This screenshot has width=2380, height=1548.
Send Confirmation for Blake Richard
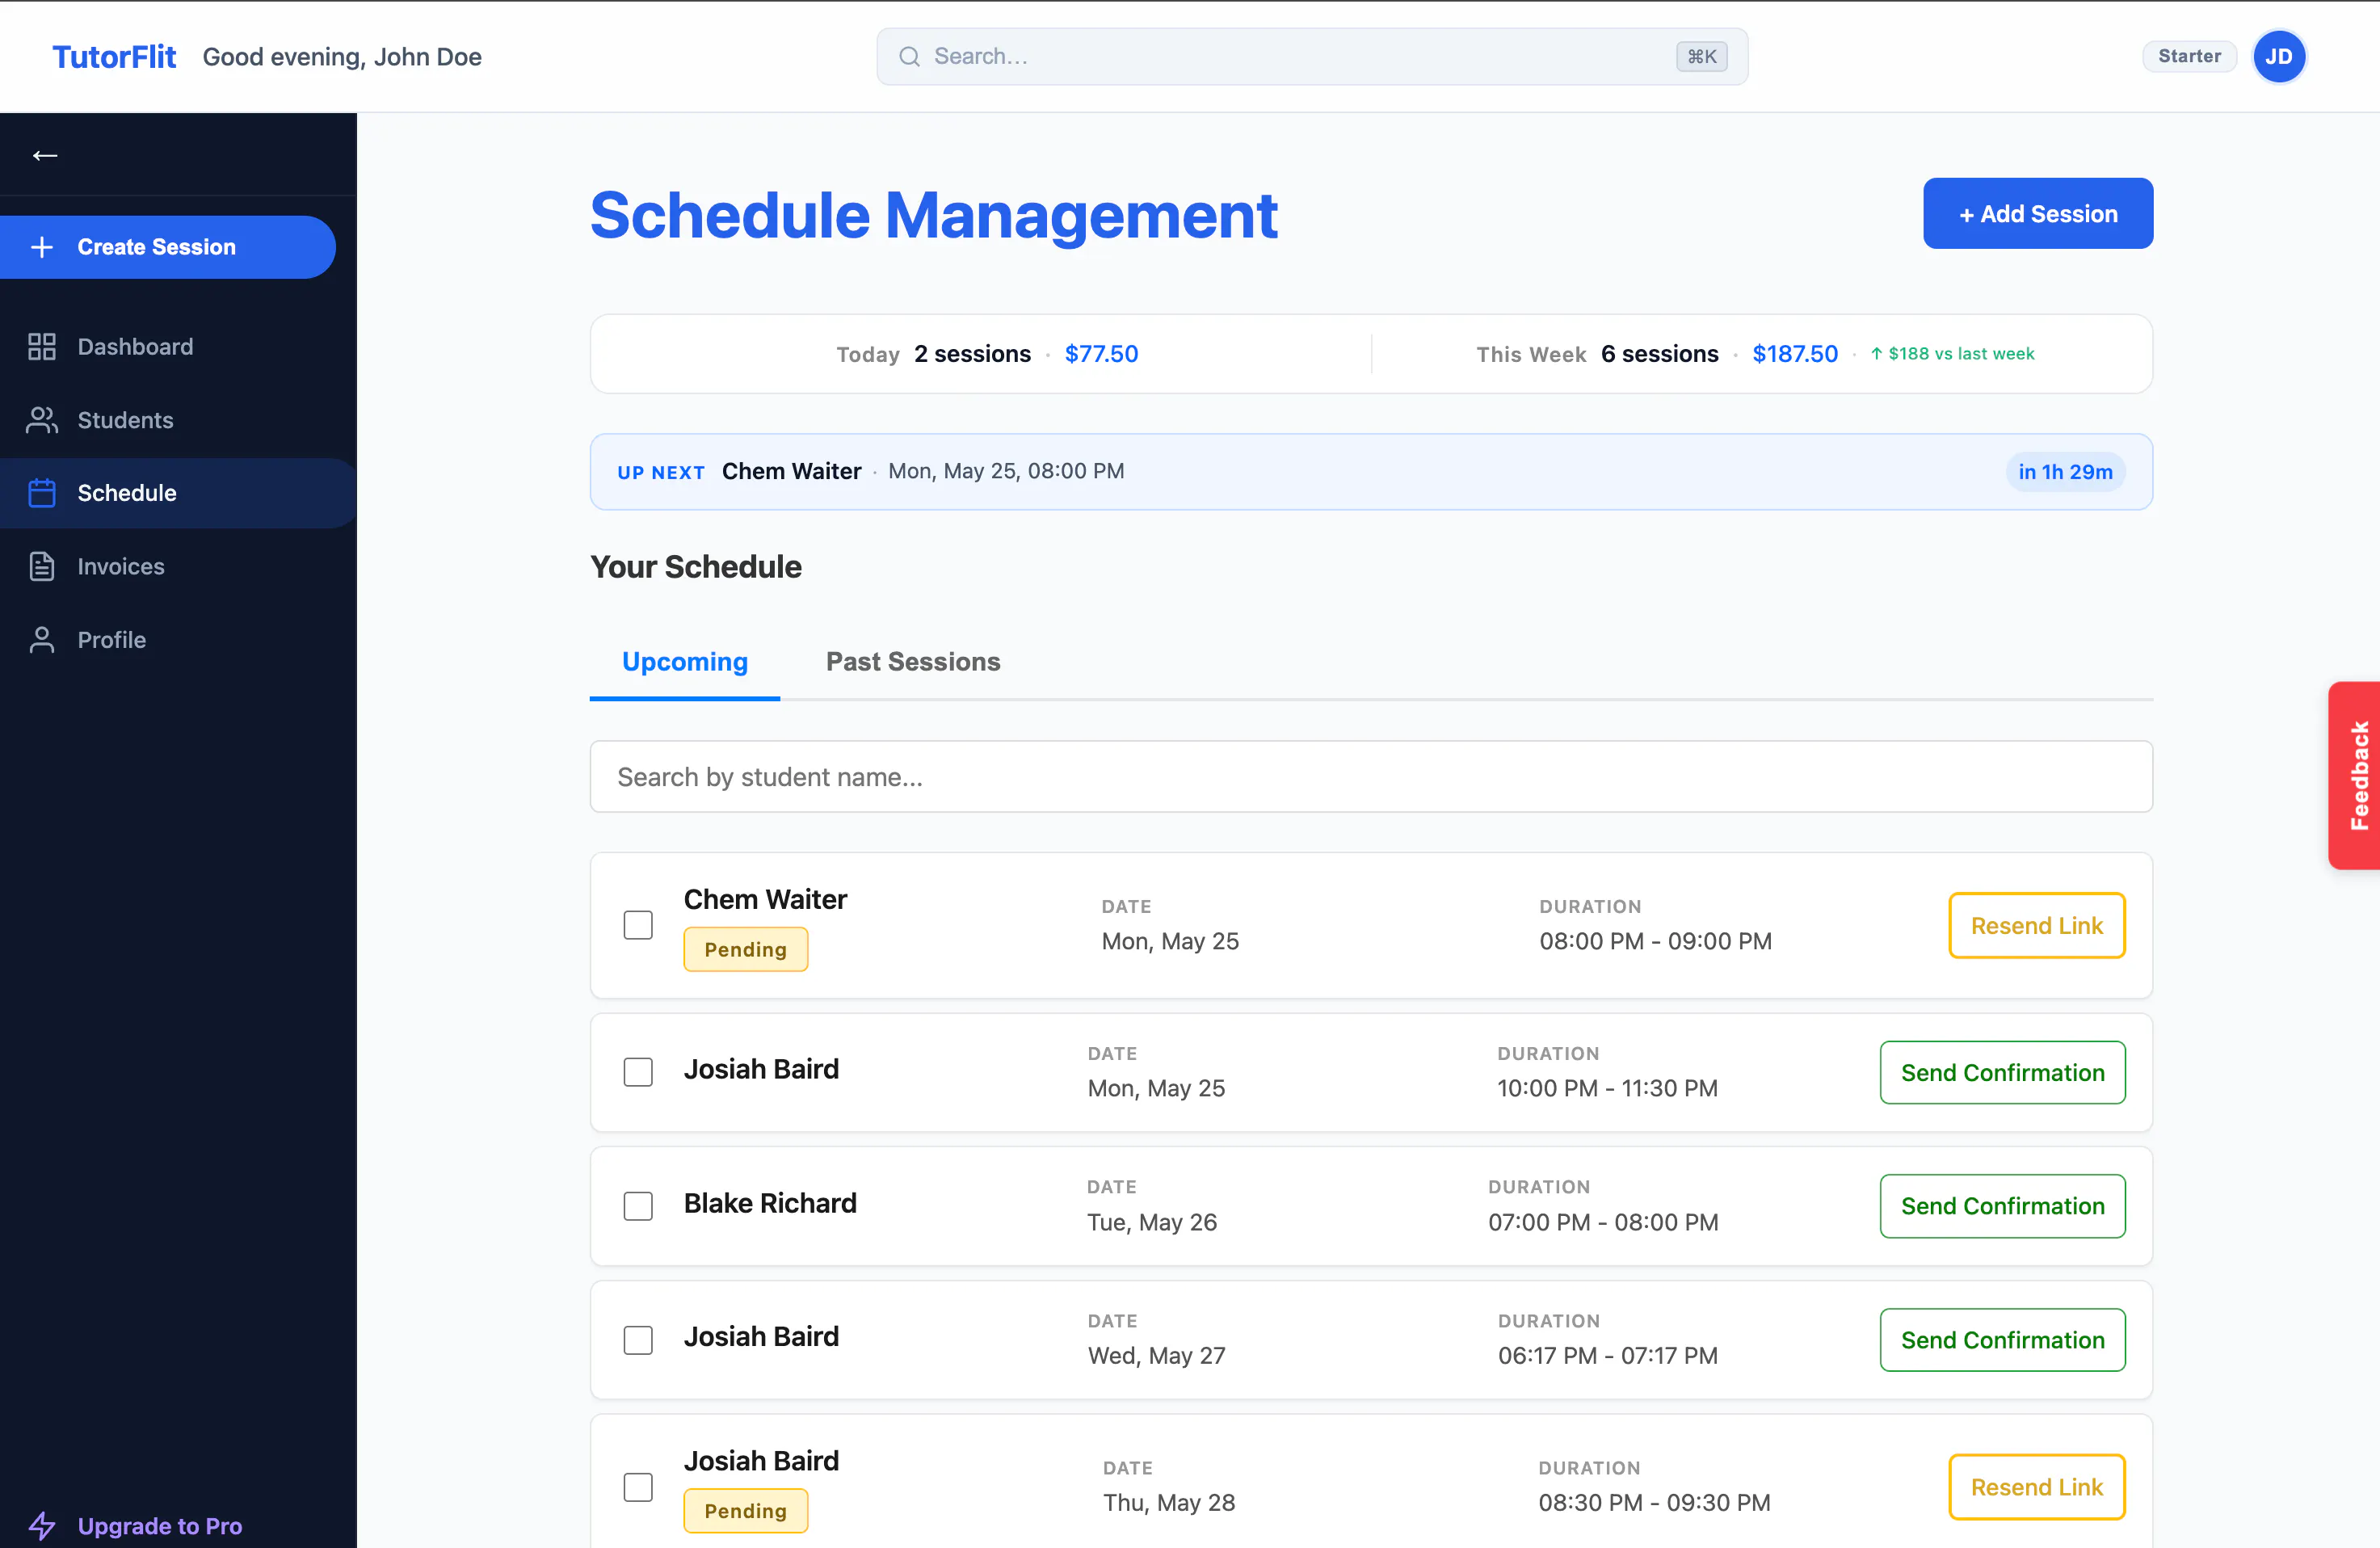2003,1206
